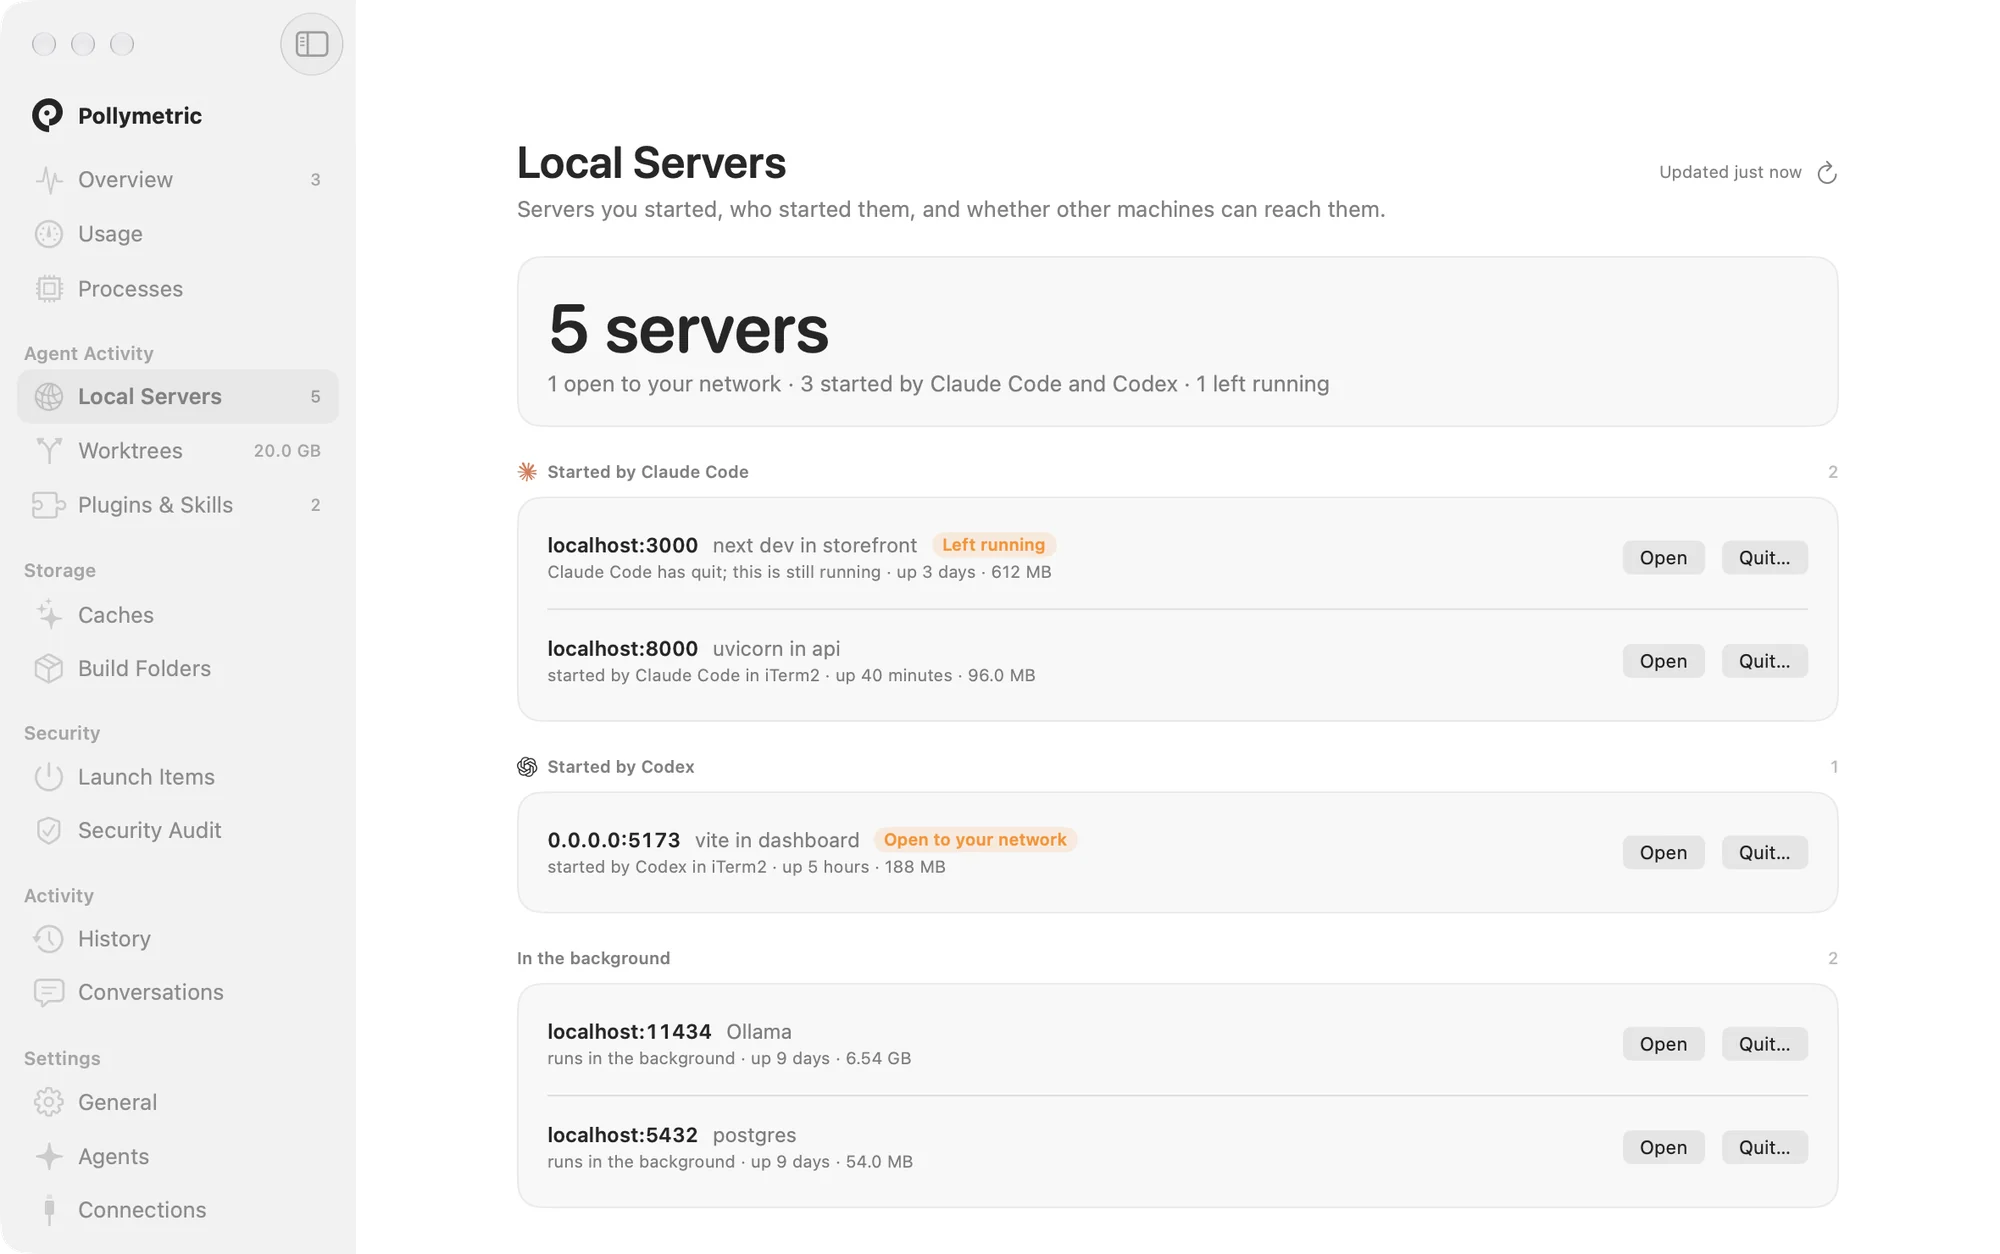2000x1254 pixels.
Task: Select Worktrees in the sidebar
Action: pos(178,451)
